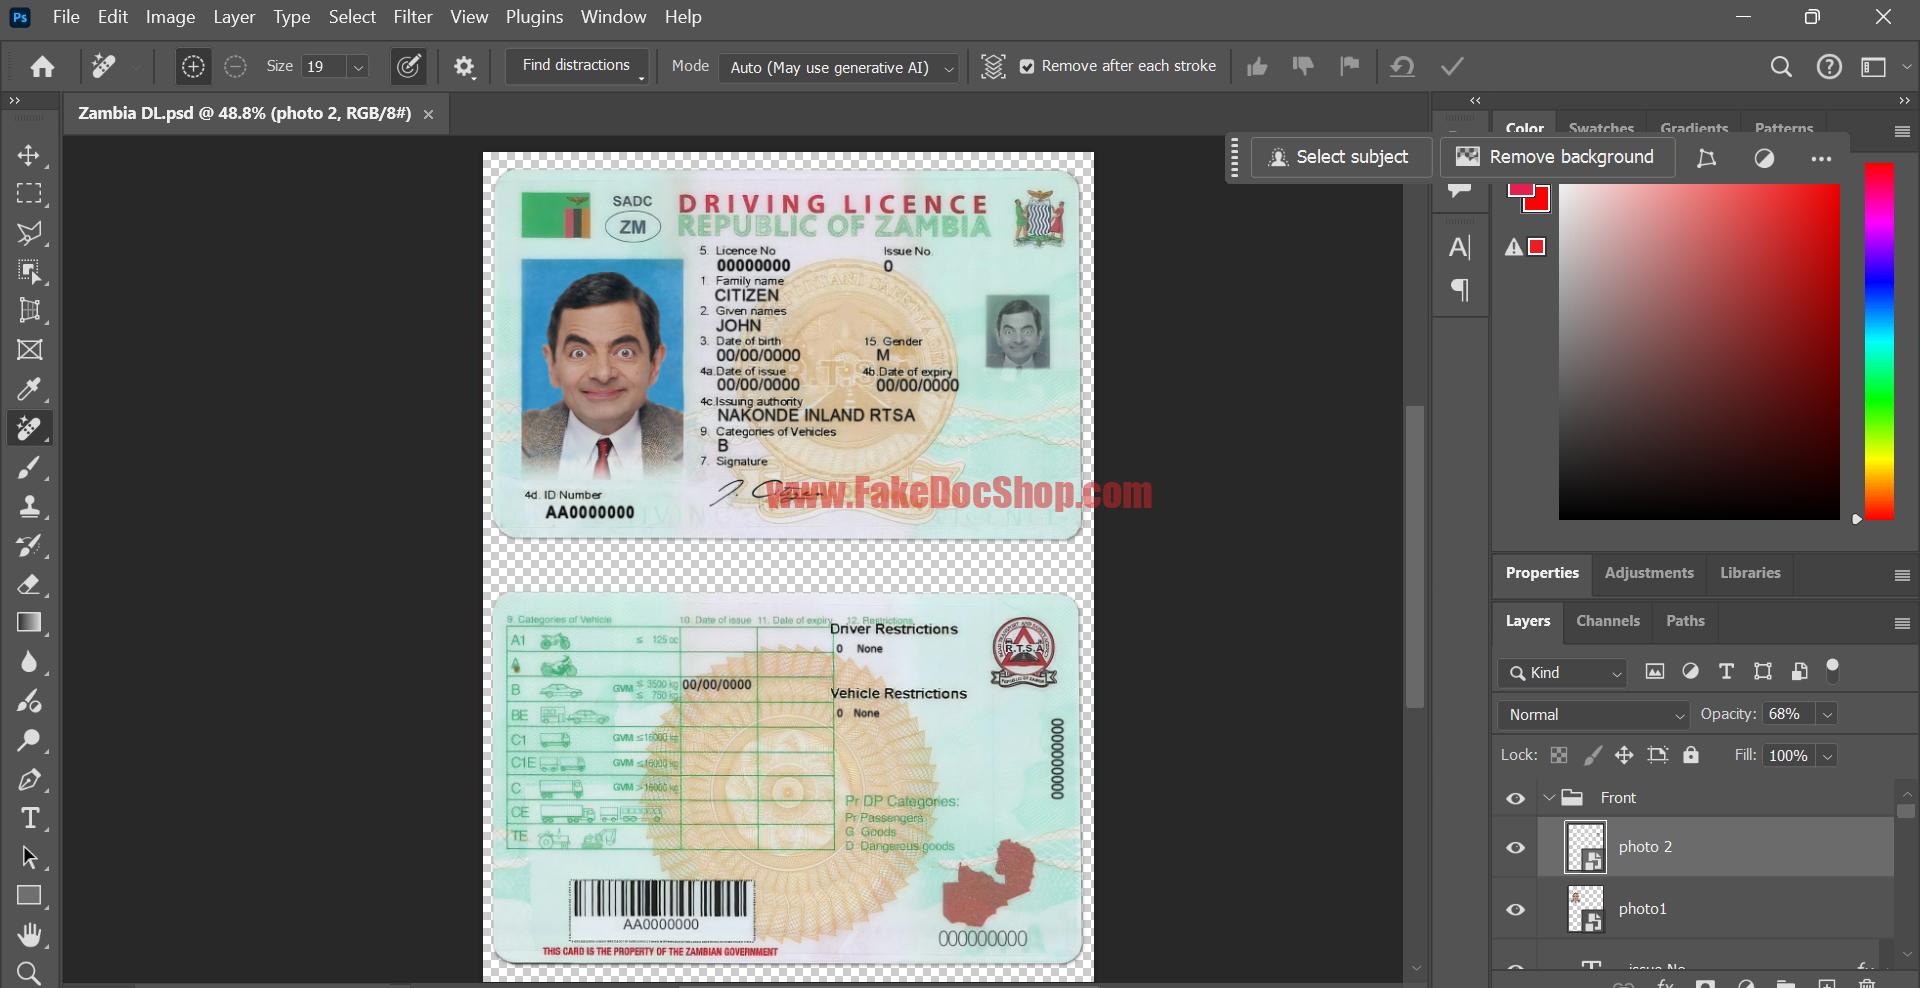Screen dimensions: 1920x988
Task: Go to the Home screen icon
Action: click(x=42, y=67)
